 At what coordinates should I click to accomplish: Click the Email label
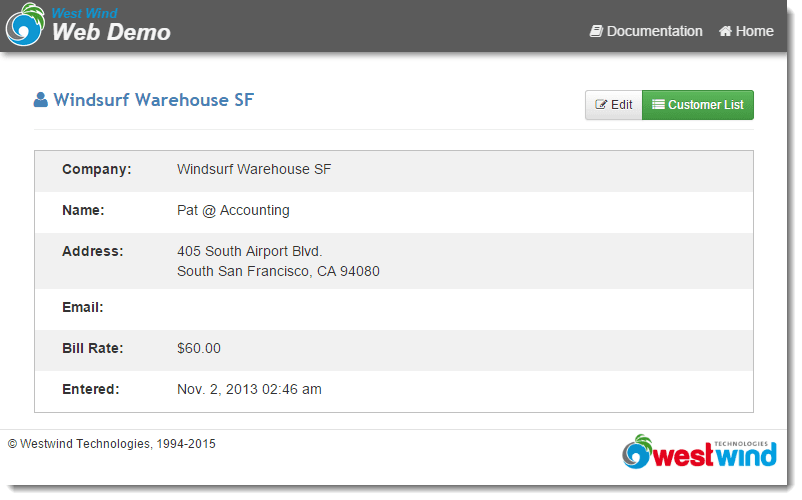pos(83,307)
